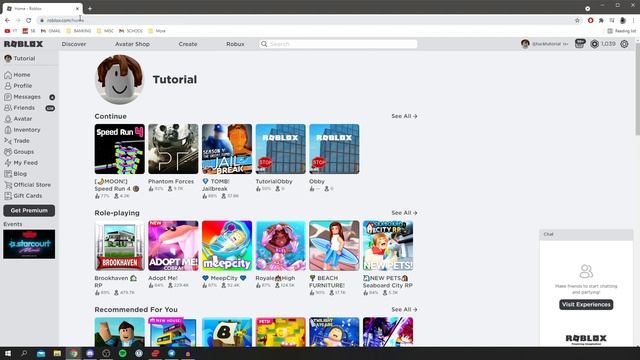Viewport: 640px width, 360px height.
Task: Open Blog from the sidebar
Action: (16, 174)
